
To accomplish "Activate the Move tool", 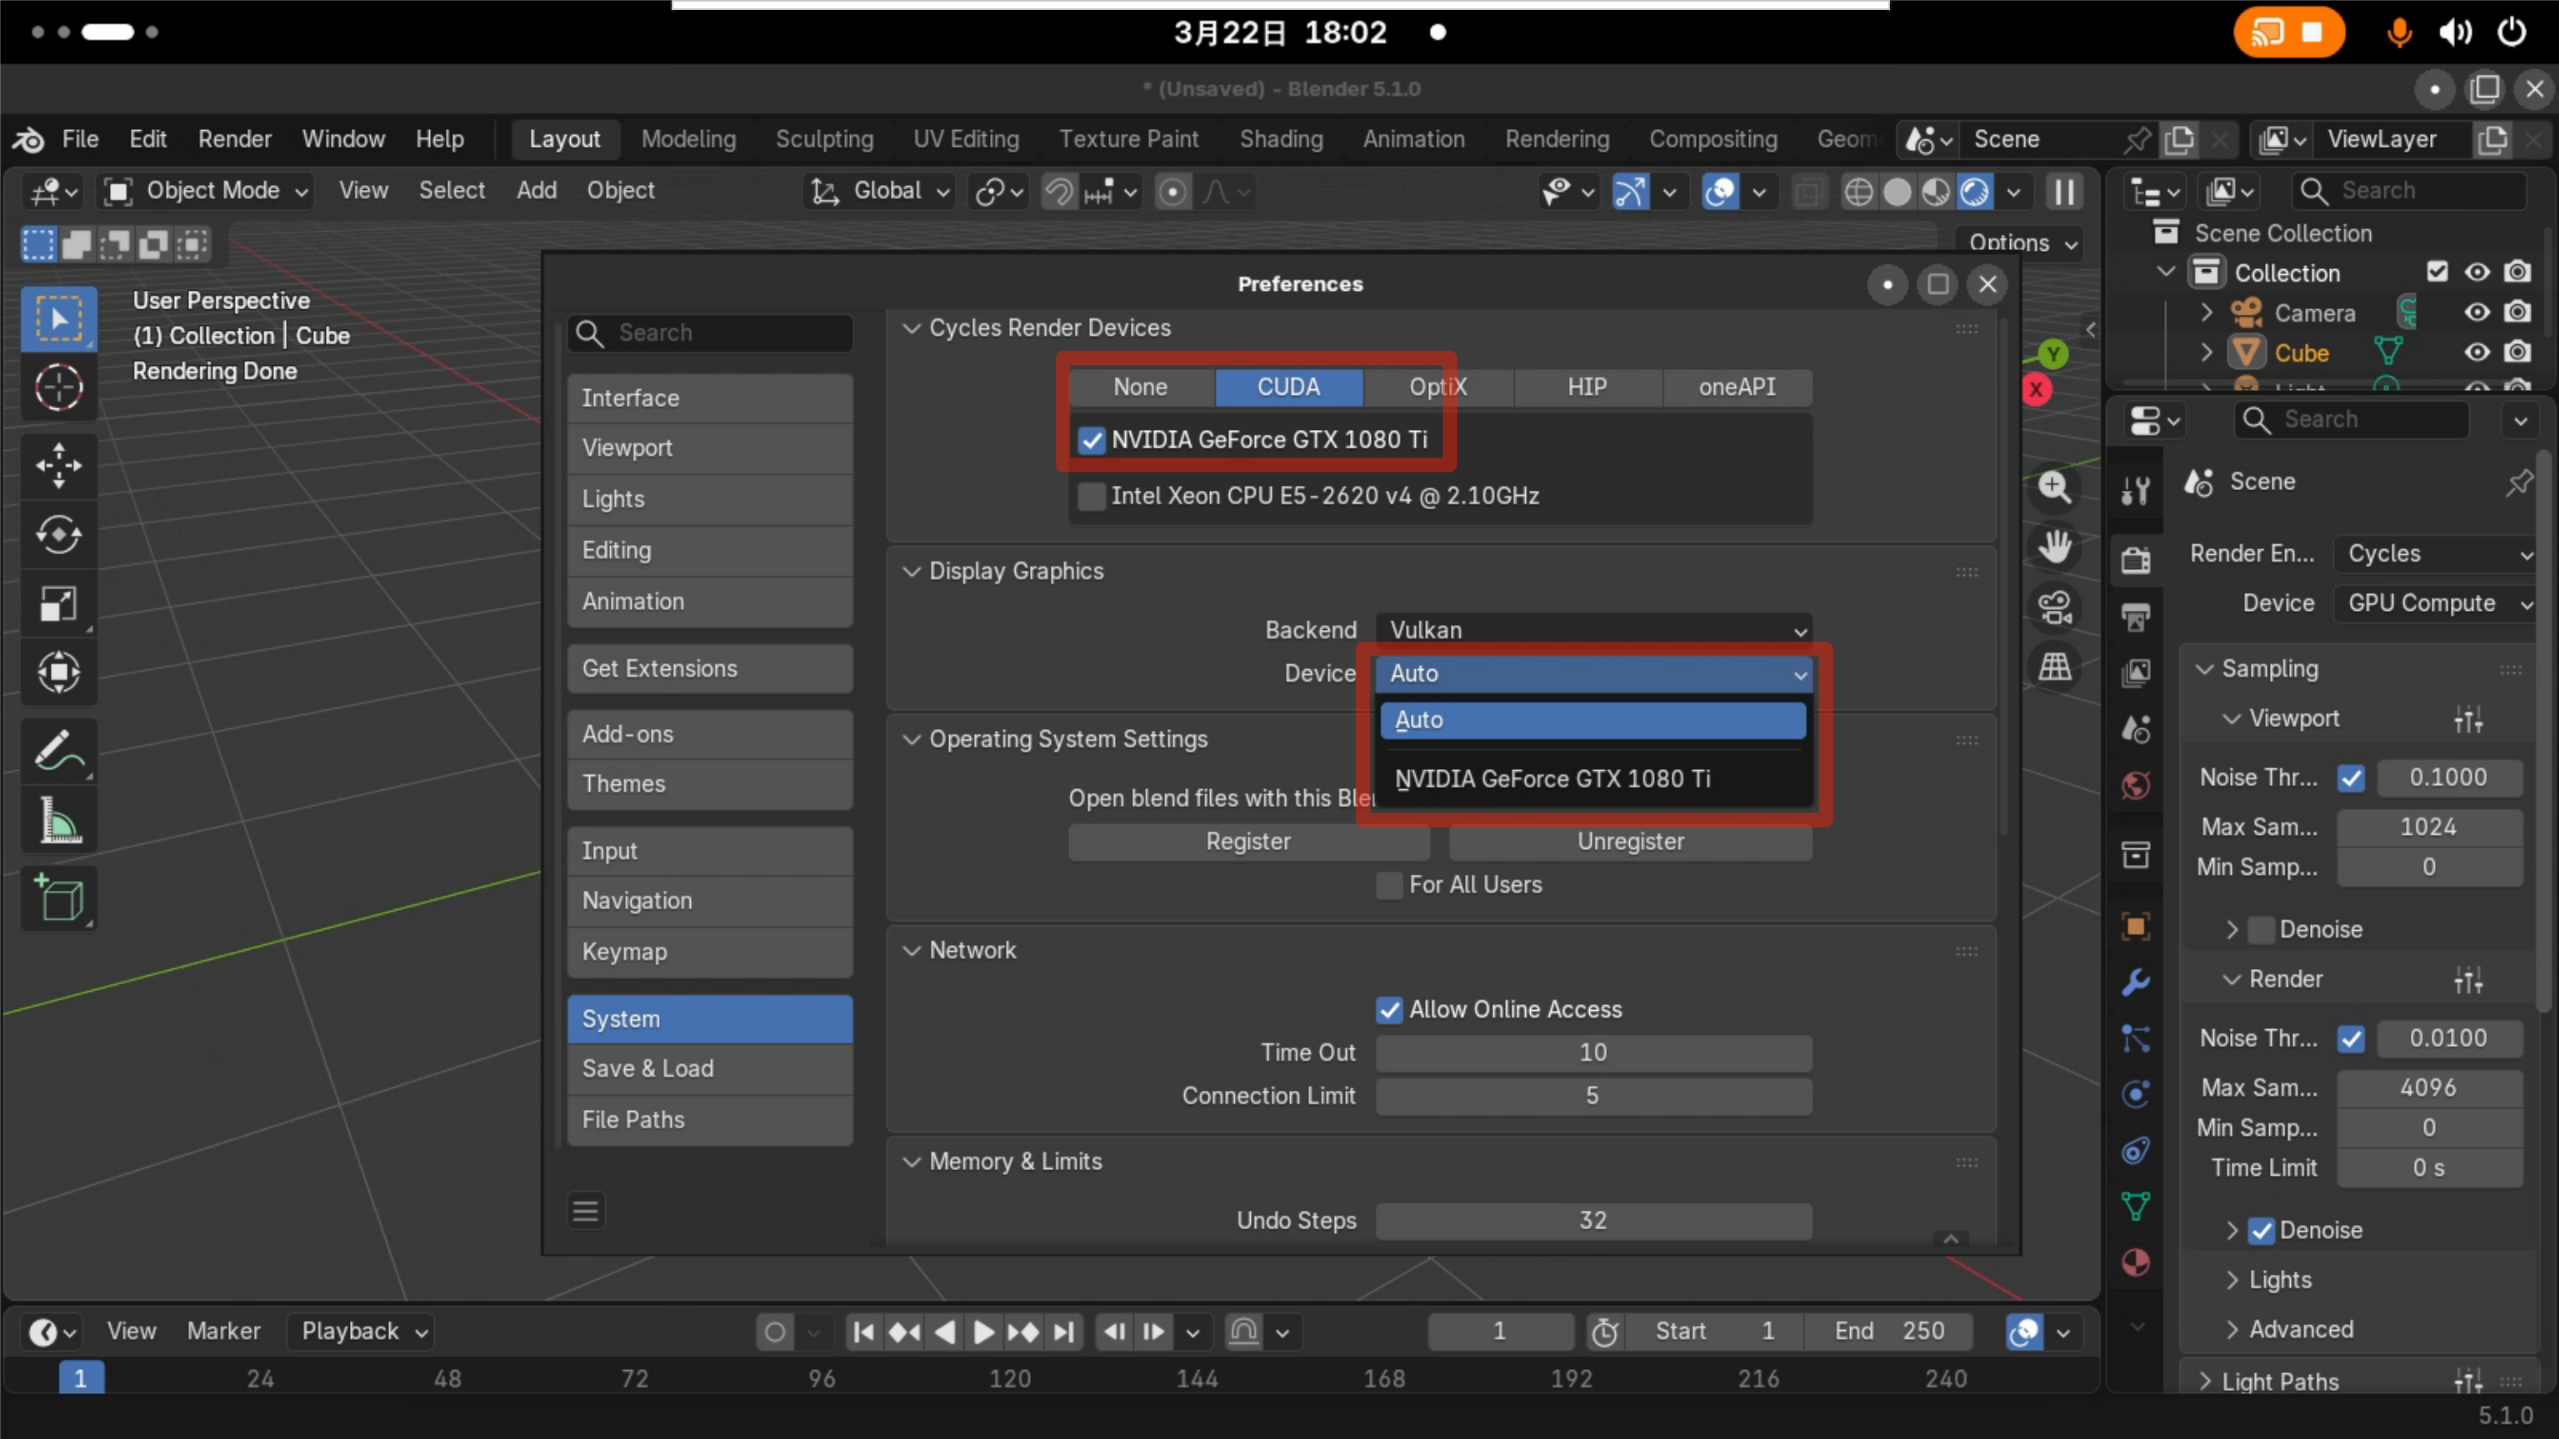I will (x=59, y=465).
